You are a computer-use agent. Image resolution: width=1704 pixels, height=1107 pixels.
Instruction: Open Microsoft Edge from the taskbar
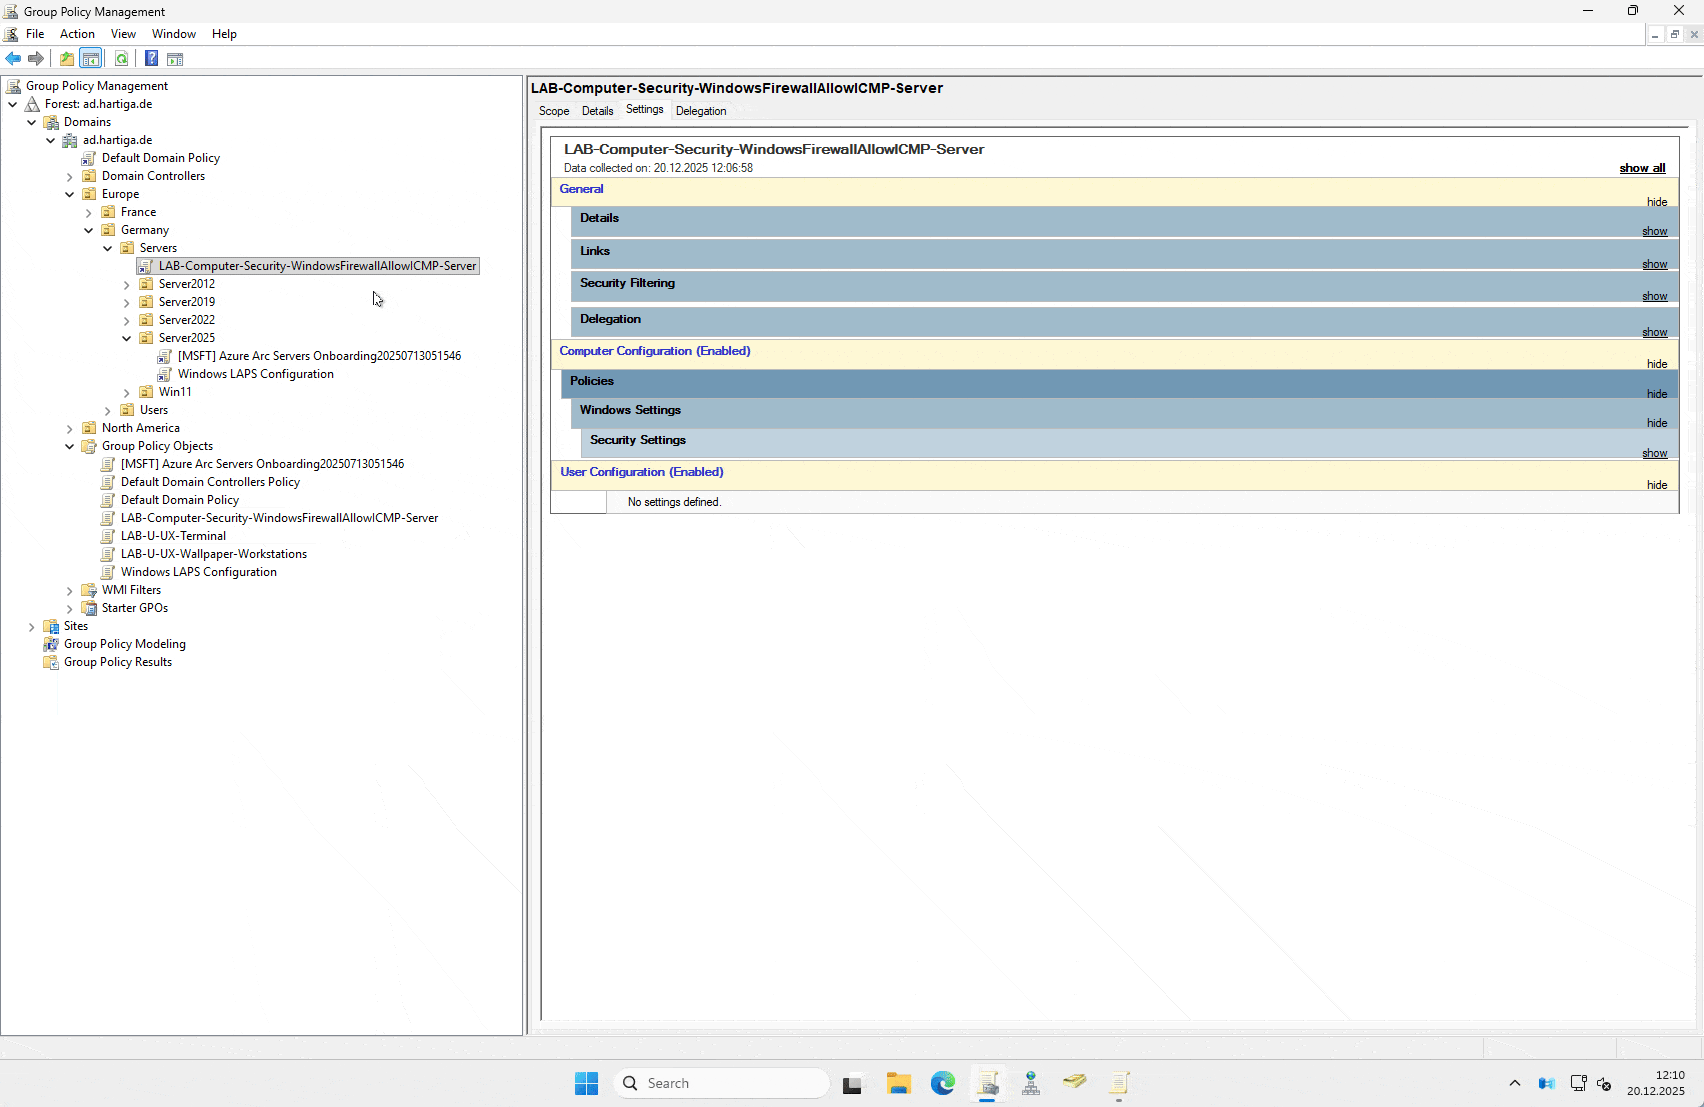[x=942, y=1083]
